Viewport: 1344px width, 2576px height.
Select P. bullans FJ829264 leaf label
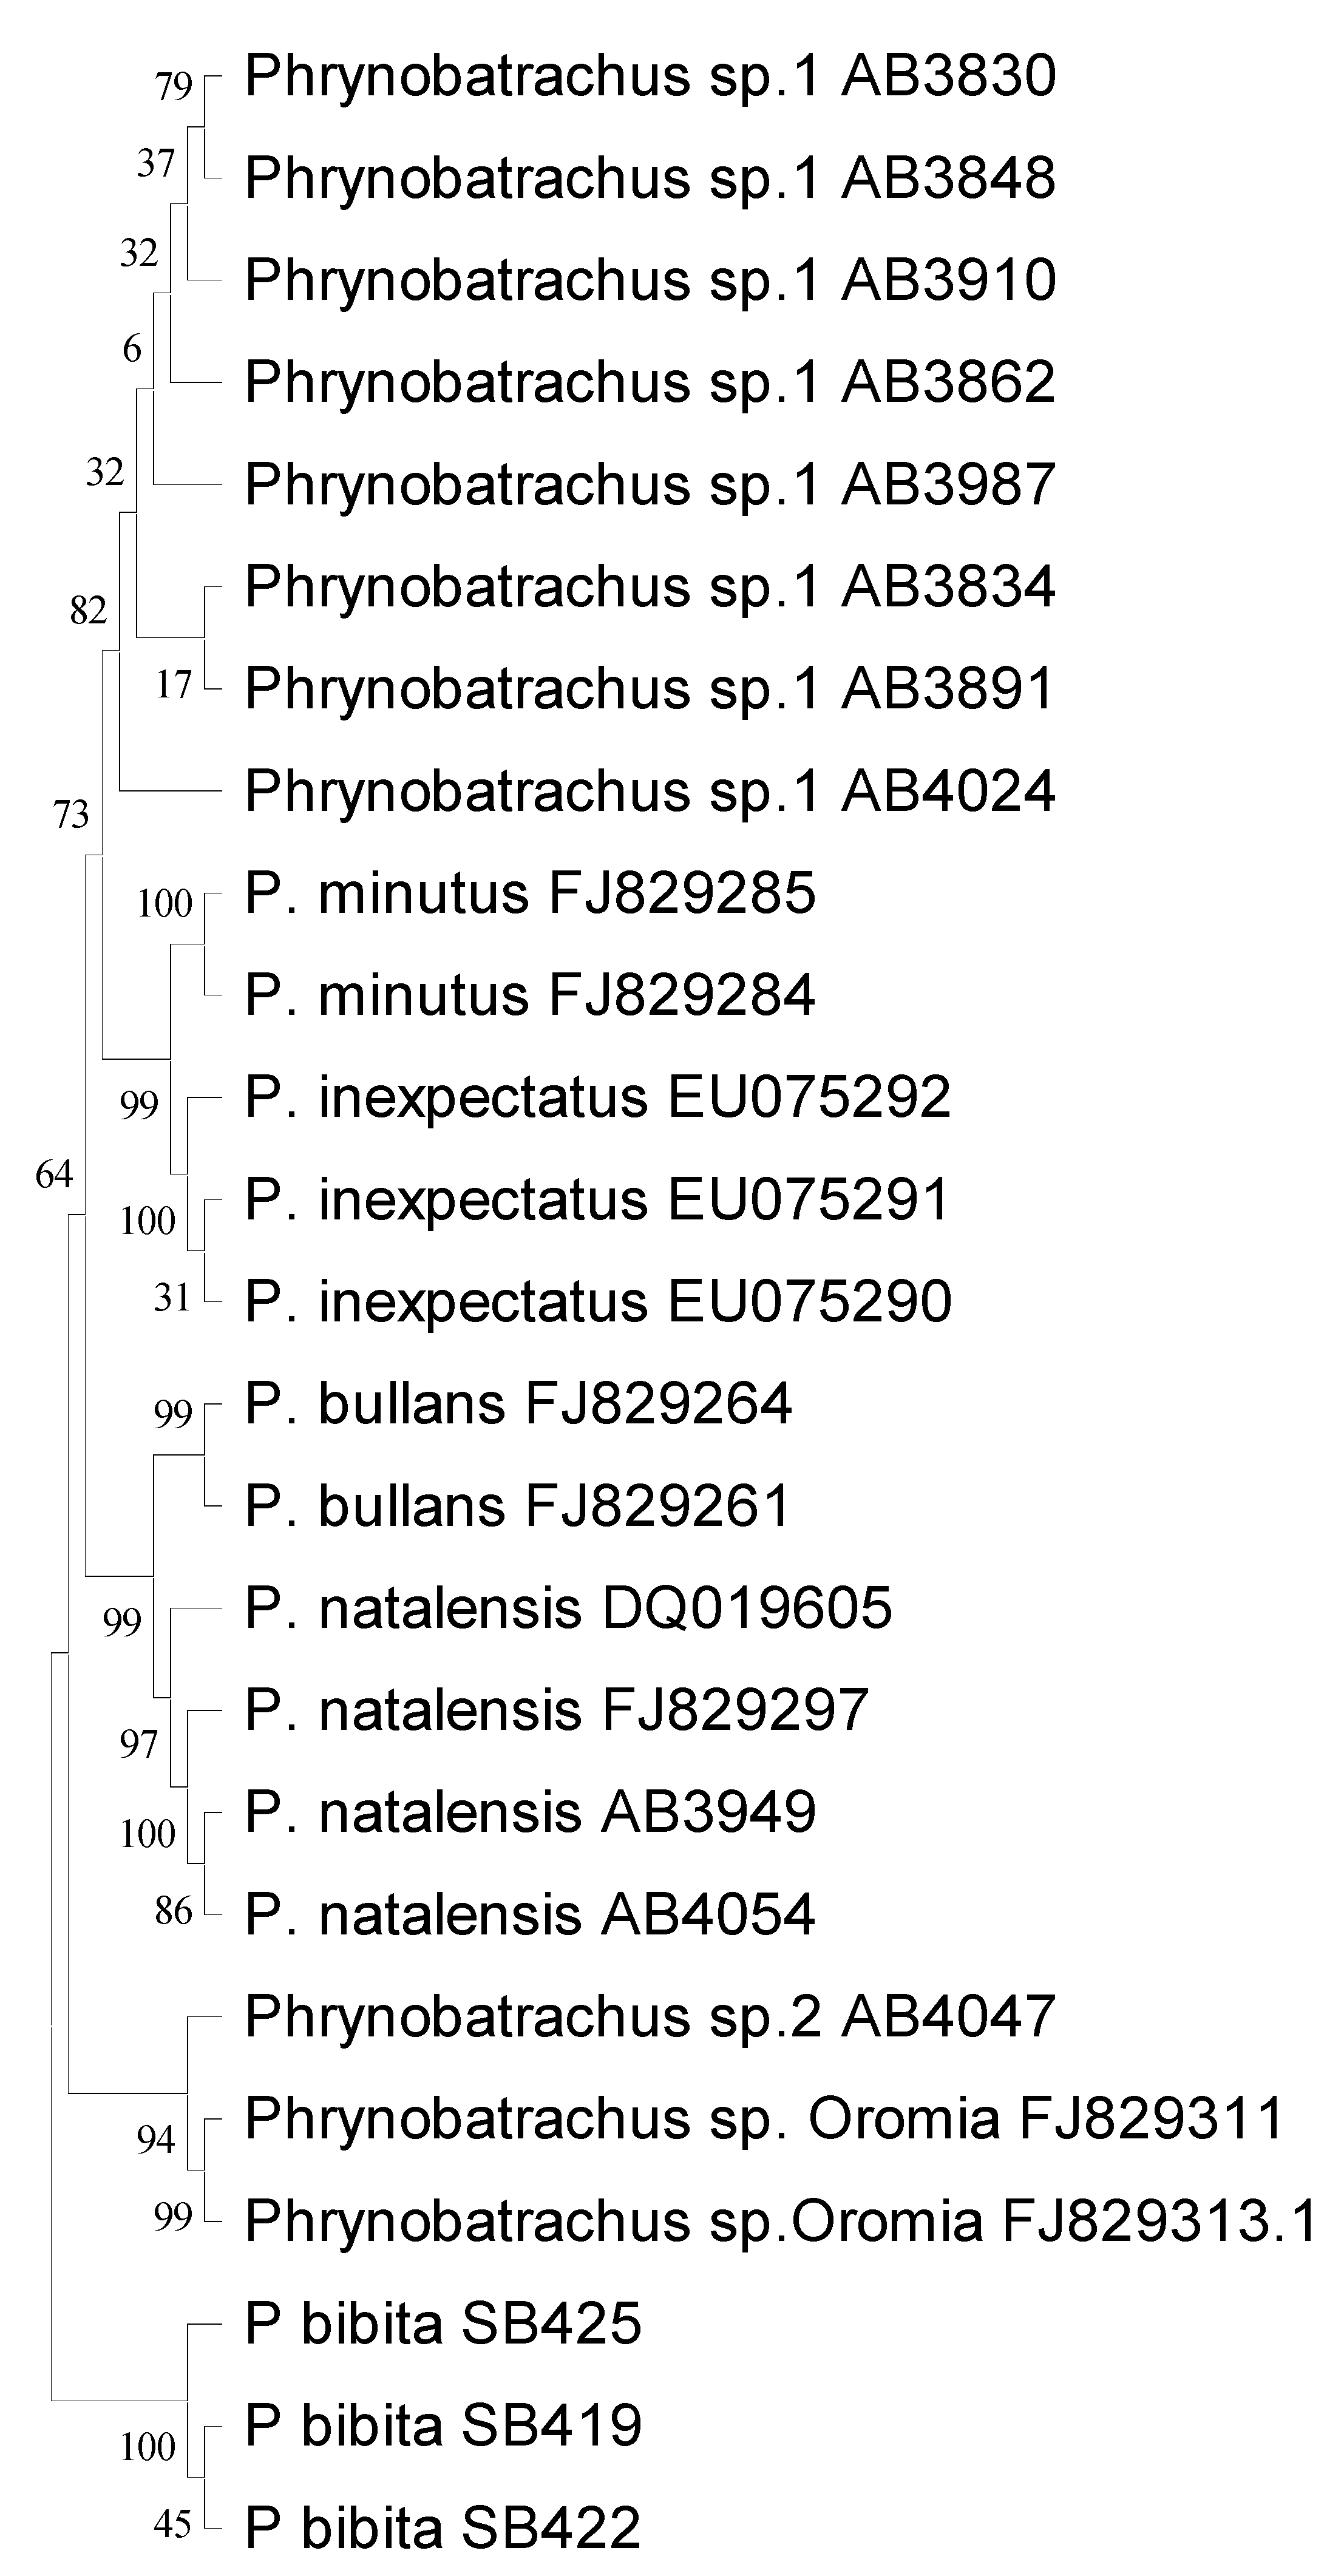tap(518, 1404)
